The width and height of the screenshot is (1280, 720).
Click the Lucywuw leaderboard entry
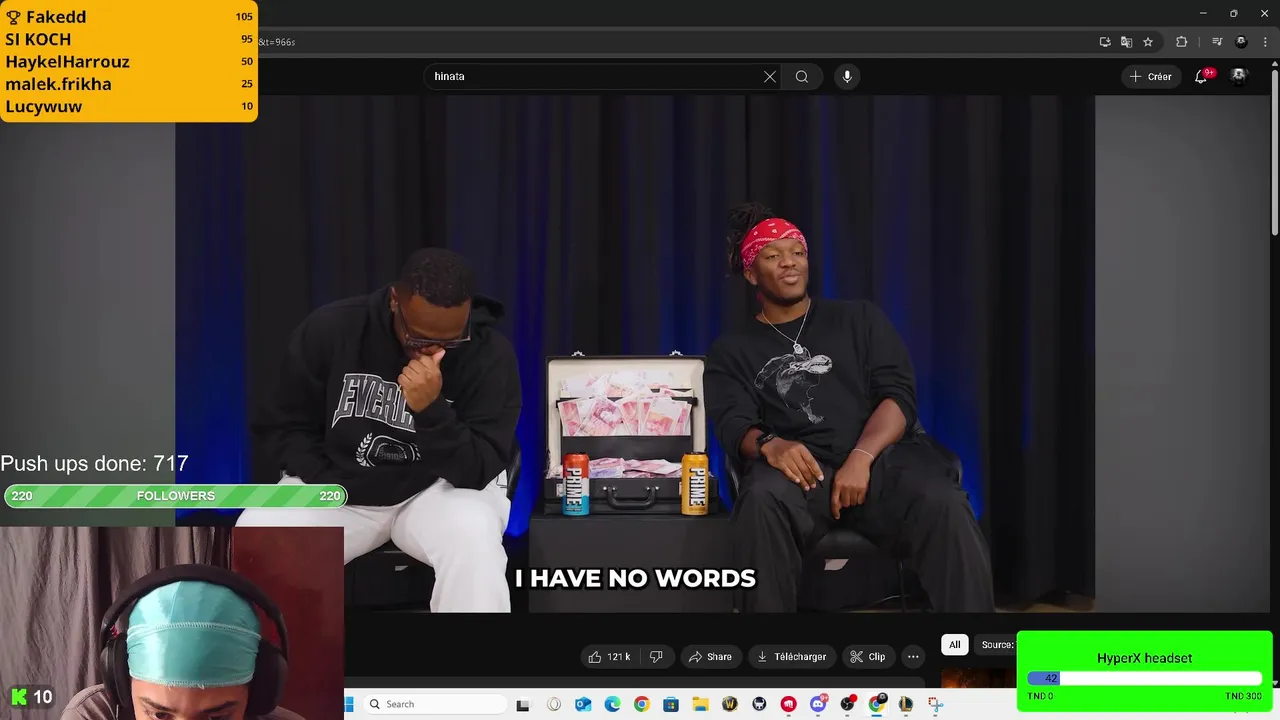pos(129,106)
